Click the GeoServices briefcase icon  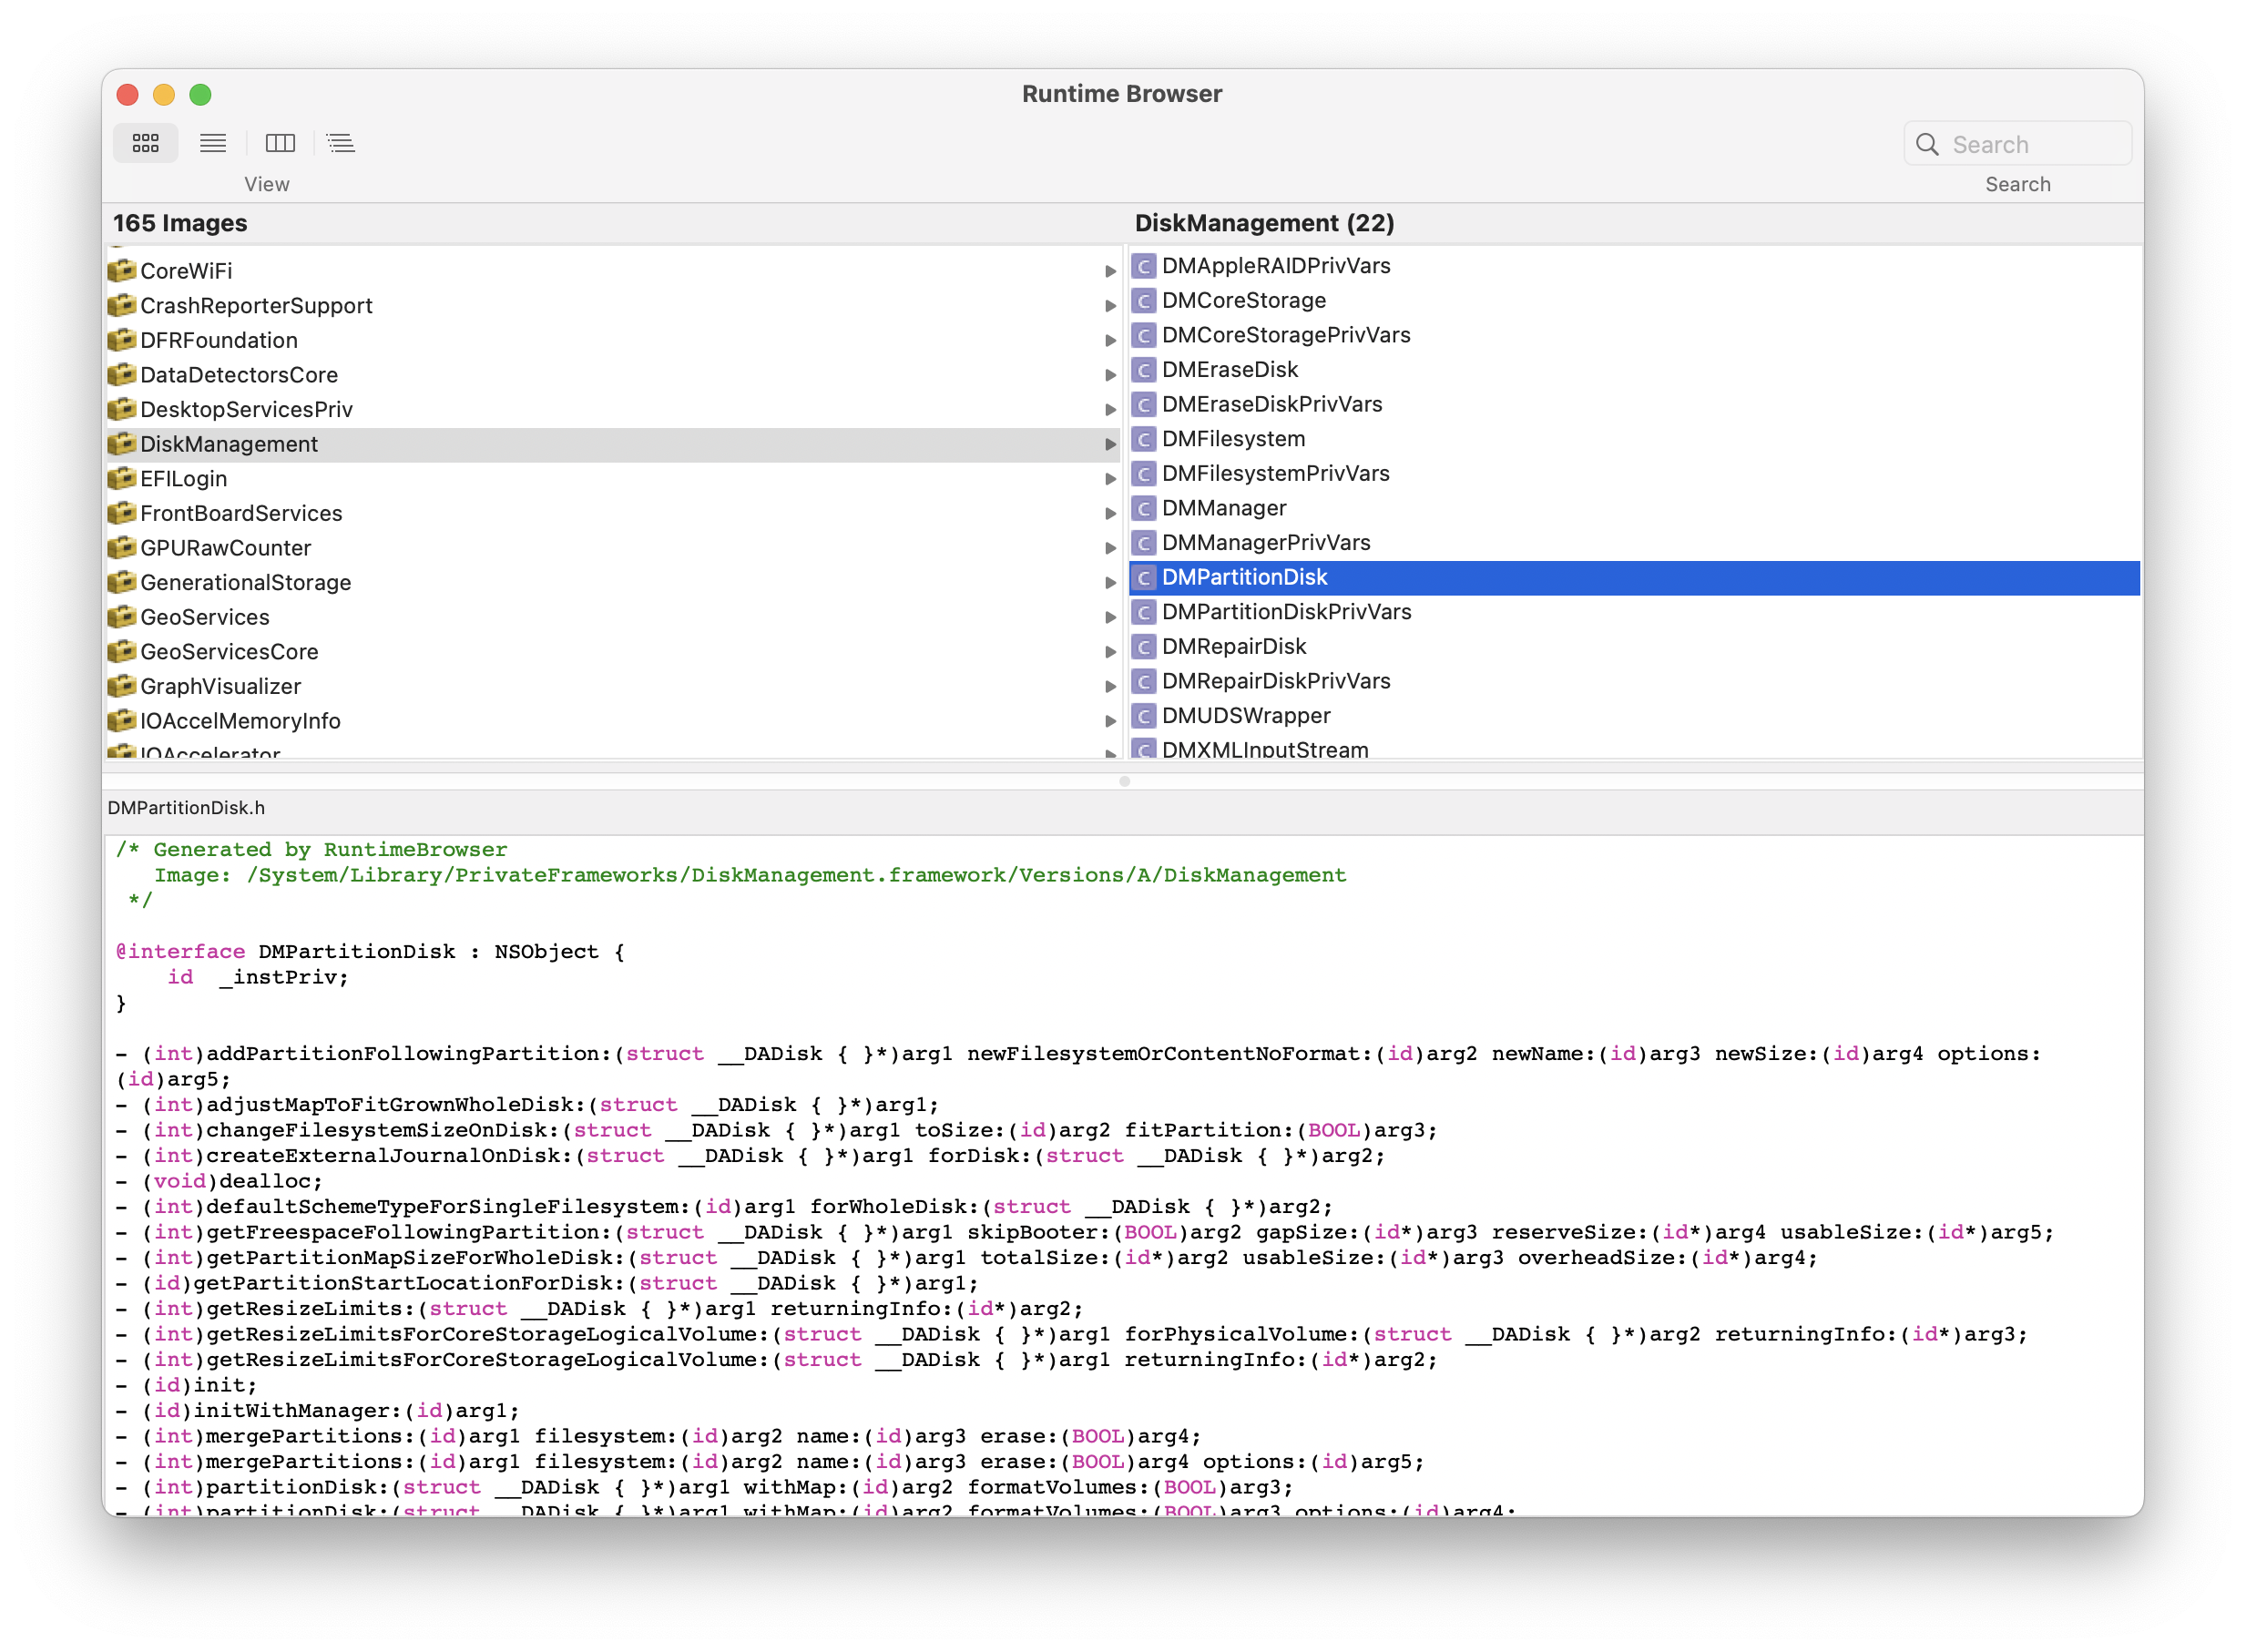tap(122, 617)
